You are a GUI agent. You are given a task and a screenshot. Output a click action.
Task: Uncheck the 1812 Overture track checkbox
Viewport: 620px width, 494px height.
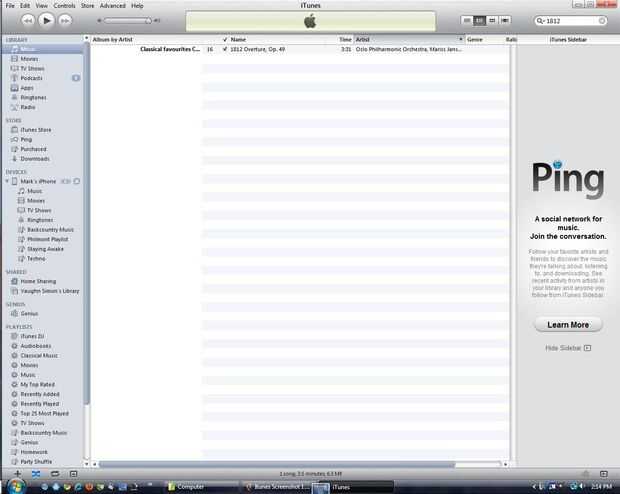click(x=225, y=49)
